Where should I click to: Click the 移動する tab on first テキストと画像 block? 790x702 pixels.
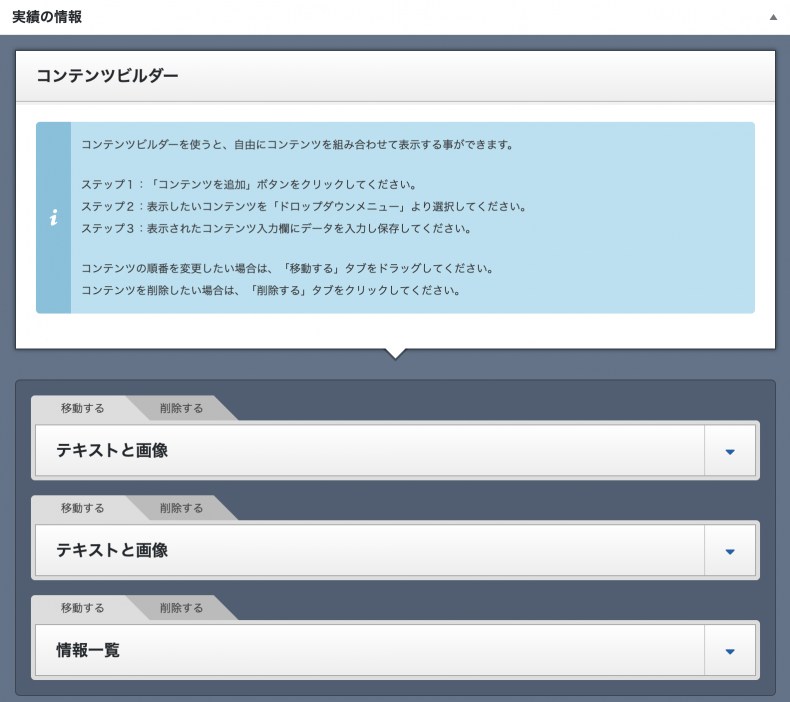[x=82, y=408]
